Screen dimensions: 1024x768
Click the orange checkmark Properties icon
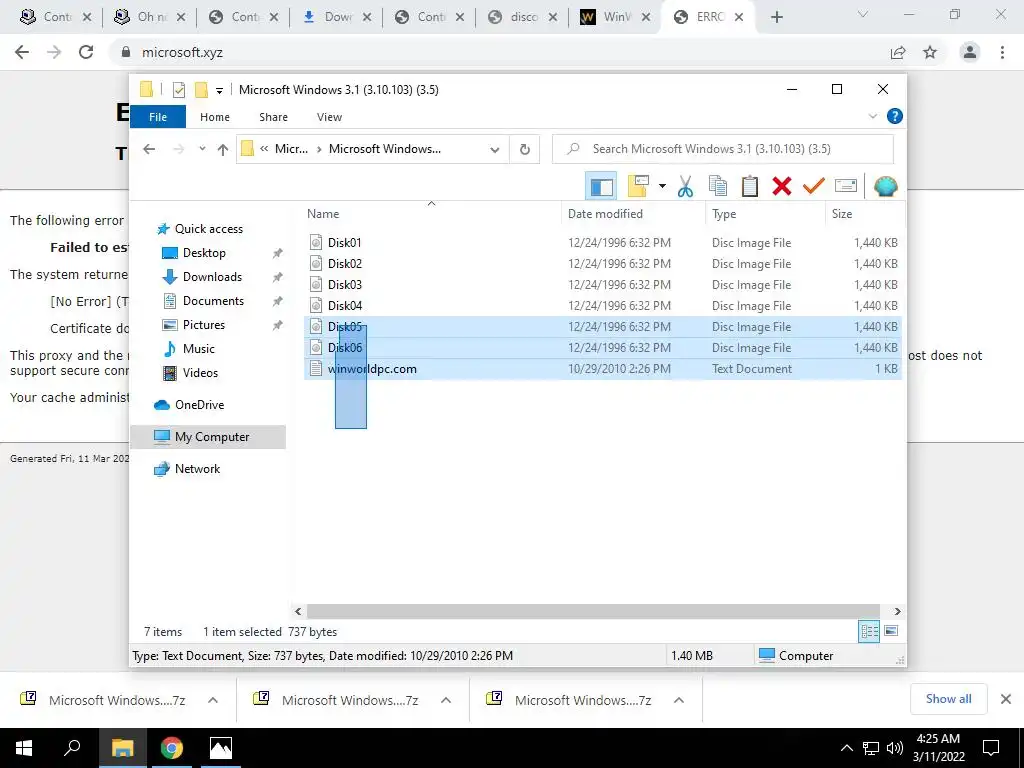(814, 186)
